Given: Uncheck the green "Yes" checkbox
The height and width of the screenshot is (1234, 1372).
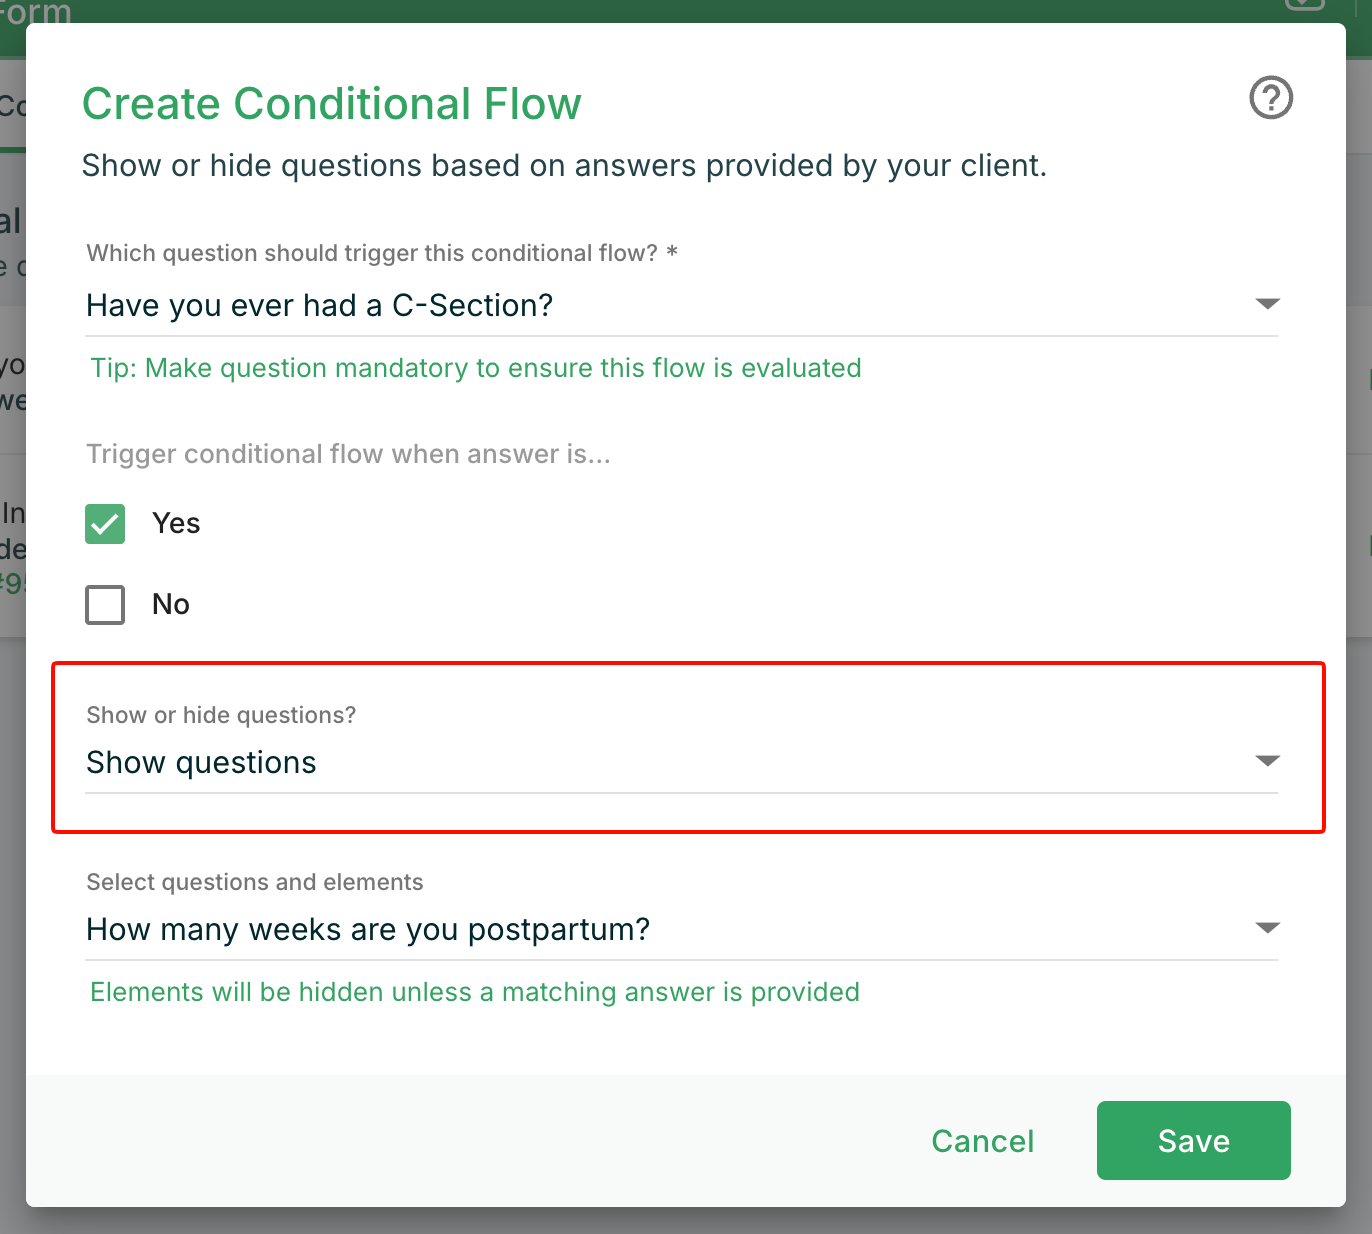Looking at the screenshot, I should [105, 524].
